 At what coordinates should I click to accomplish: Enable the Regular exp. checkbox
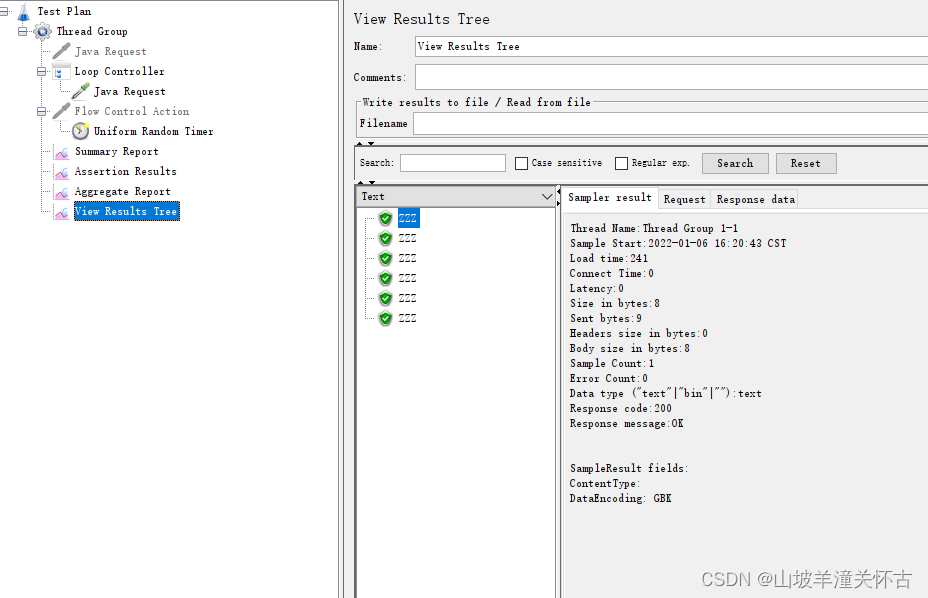(621, 163)
